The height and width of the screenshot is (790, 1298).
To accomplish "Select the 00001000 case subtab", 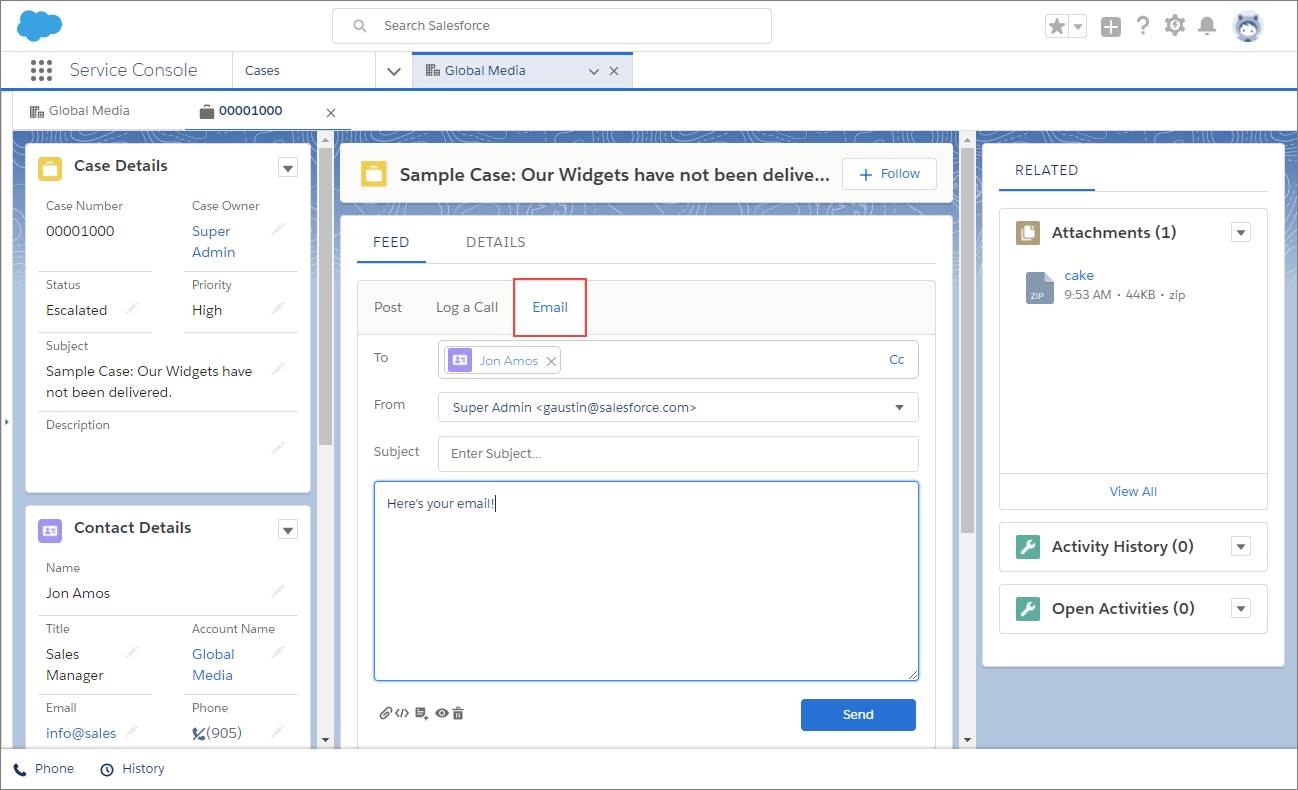I will (x=241, y=111).
